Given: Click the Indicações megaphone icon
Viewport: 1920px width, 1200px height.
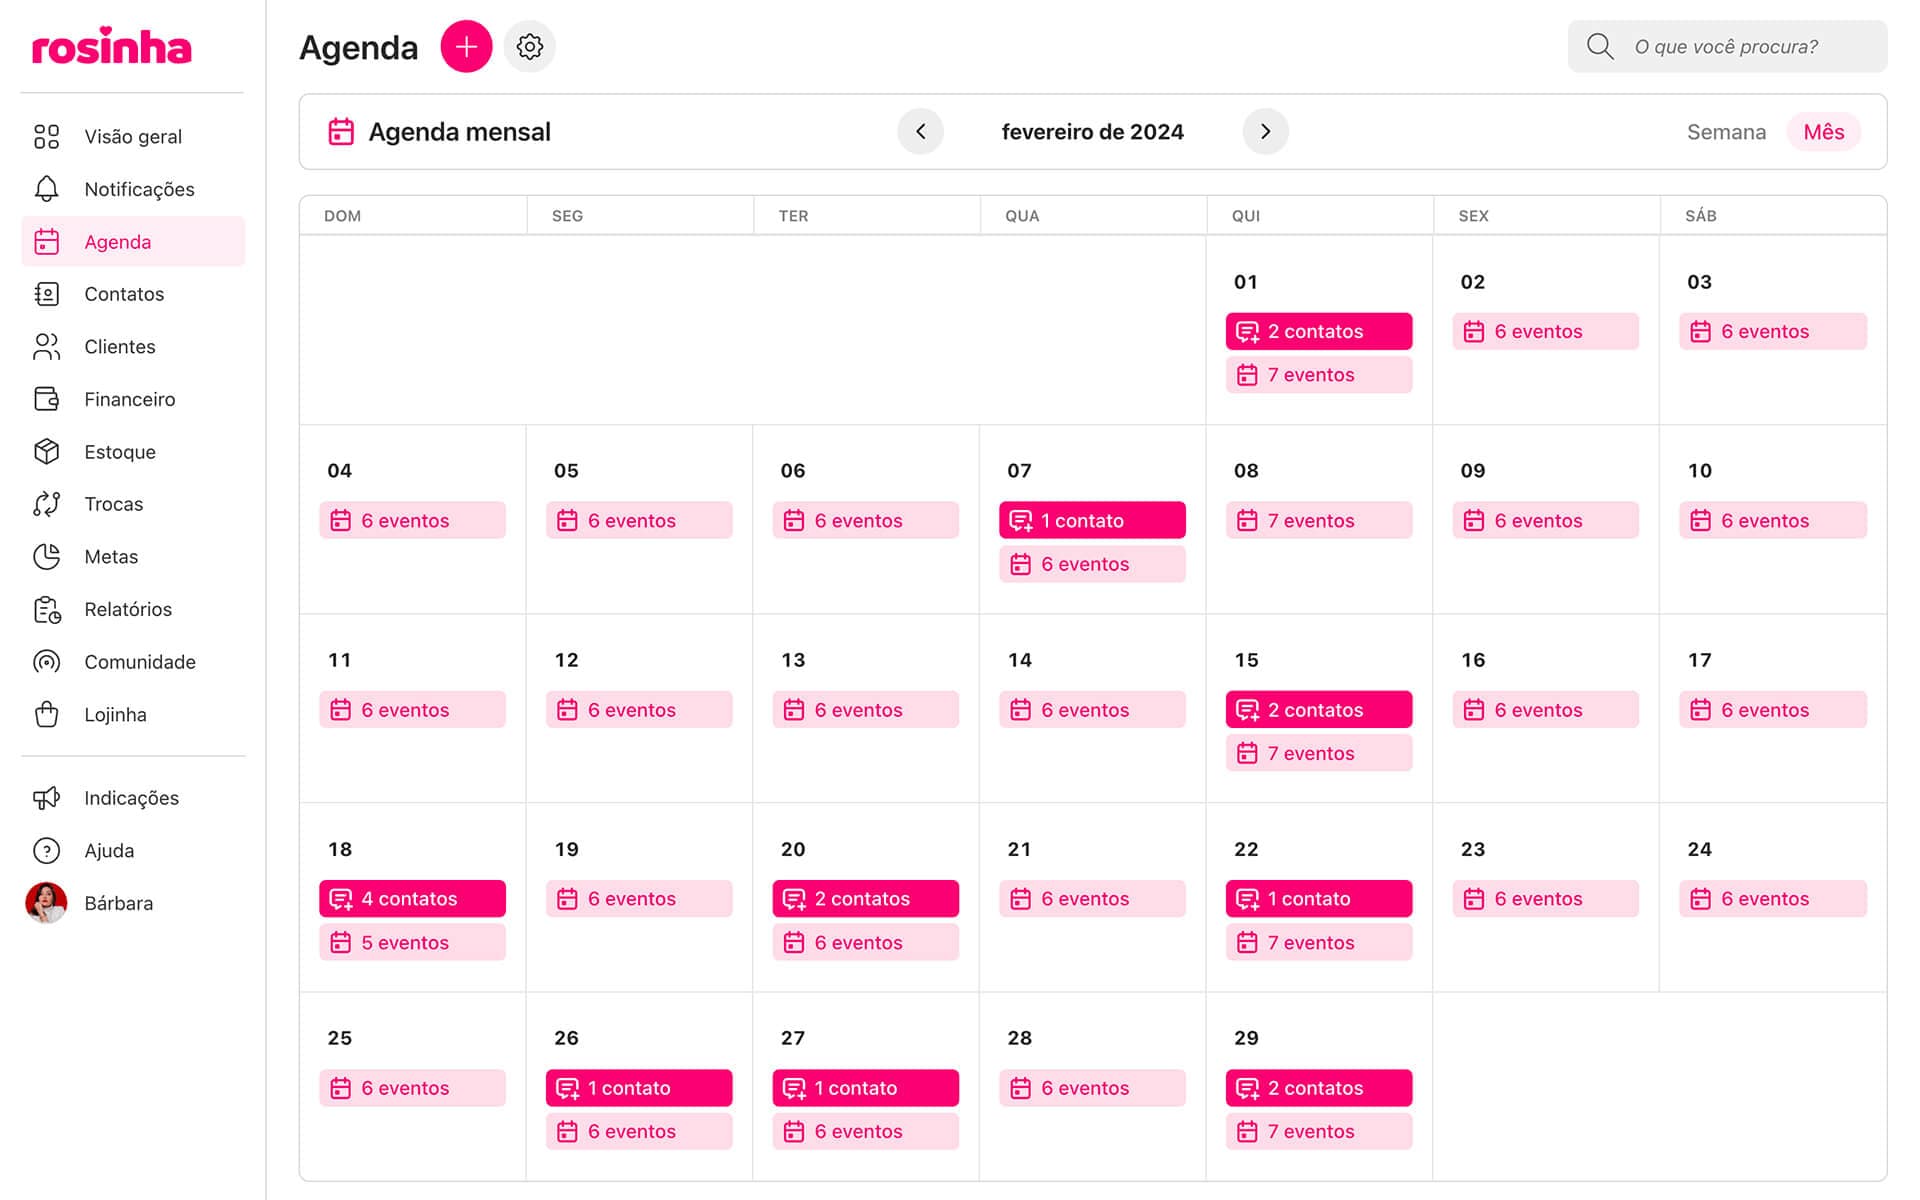Looking at the screenshot, I should click(x=47, y=798).
